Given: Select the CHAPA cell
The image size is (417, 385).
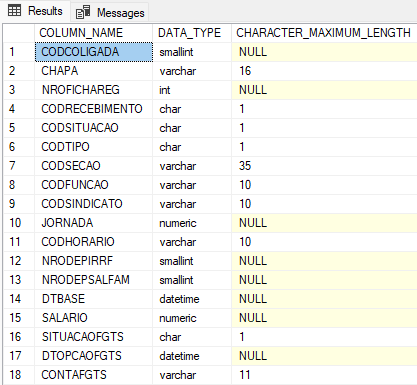Looking at the screenshot, I should [94, 71].
